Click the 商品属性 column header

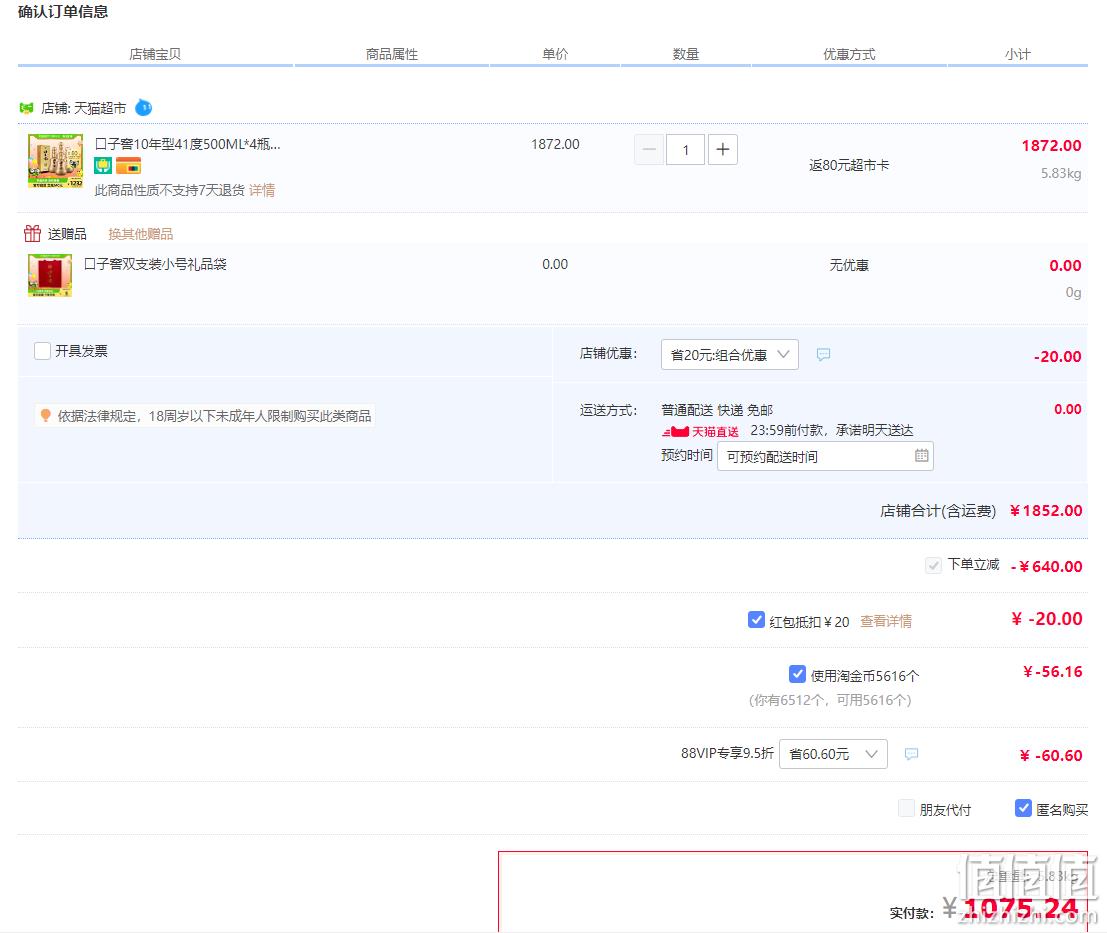pos(392,54)
